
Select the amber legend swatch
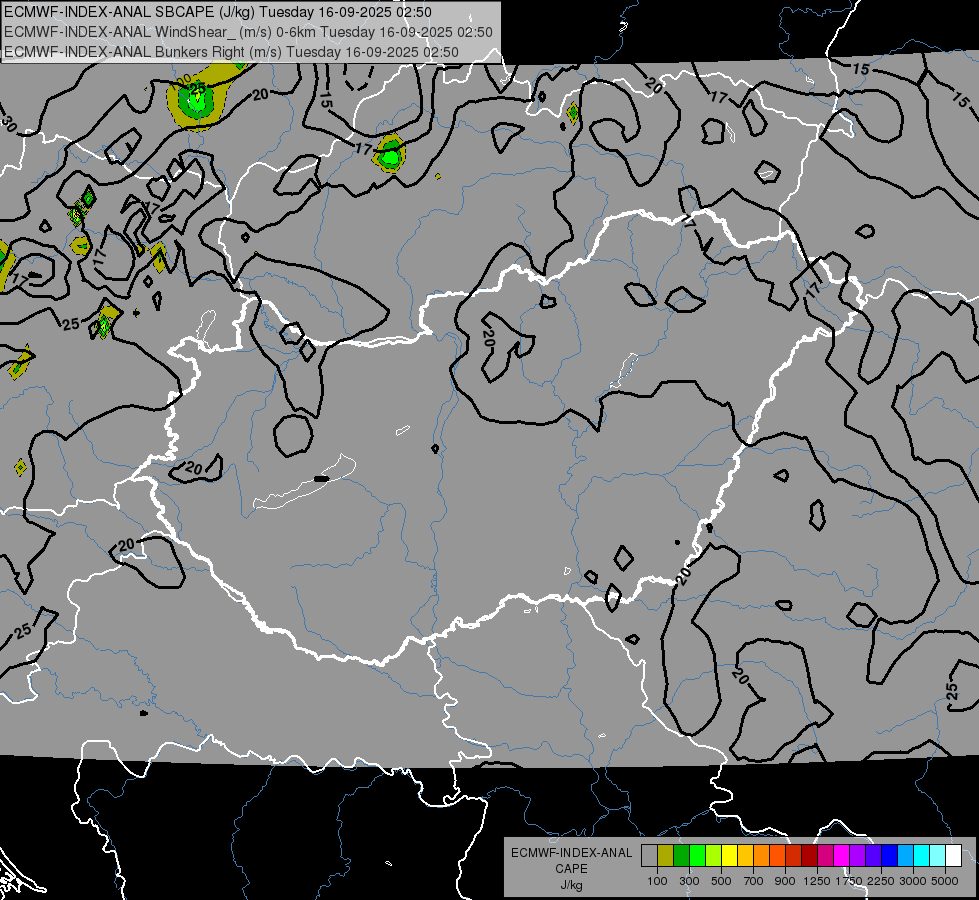(745, 856)
